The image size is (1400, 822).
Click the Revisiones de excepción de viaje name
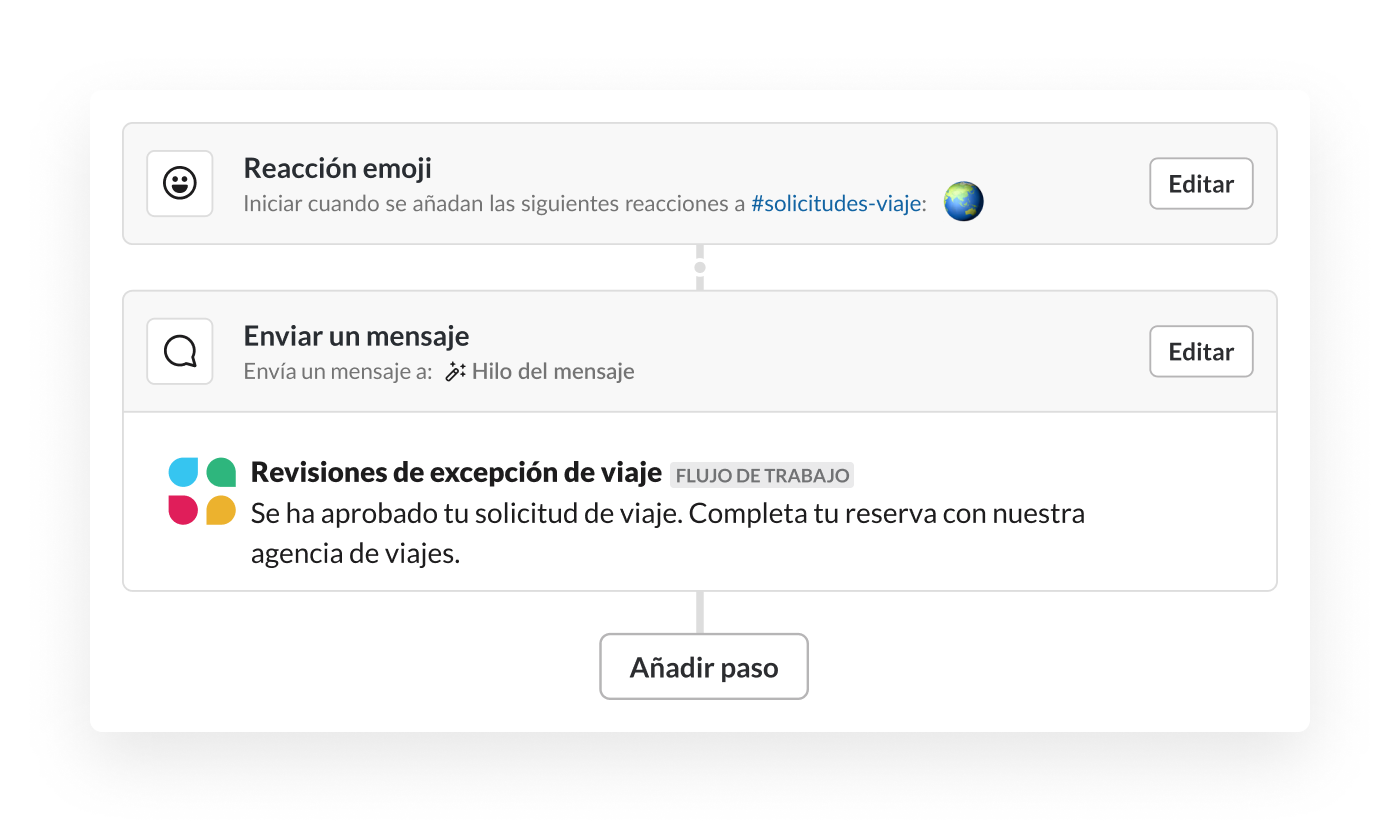click(x=456, y=472)
